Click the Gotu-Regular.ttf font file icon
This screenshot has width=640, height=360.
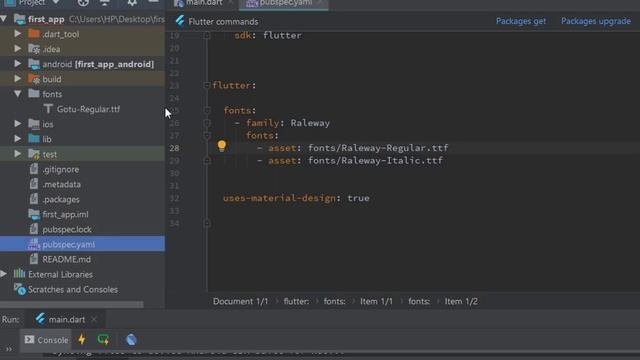click(x=48, y=109)
